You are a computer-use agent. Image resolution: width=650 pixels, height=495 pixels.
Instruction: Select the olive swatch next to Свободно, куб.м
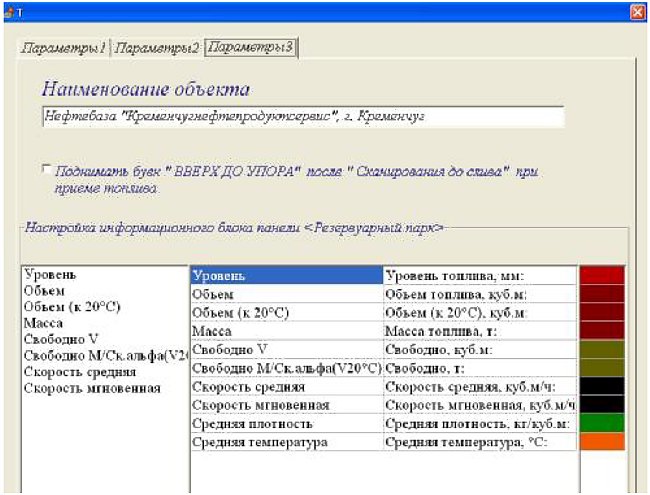point(602,349)
